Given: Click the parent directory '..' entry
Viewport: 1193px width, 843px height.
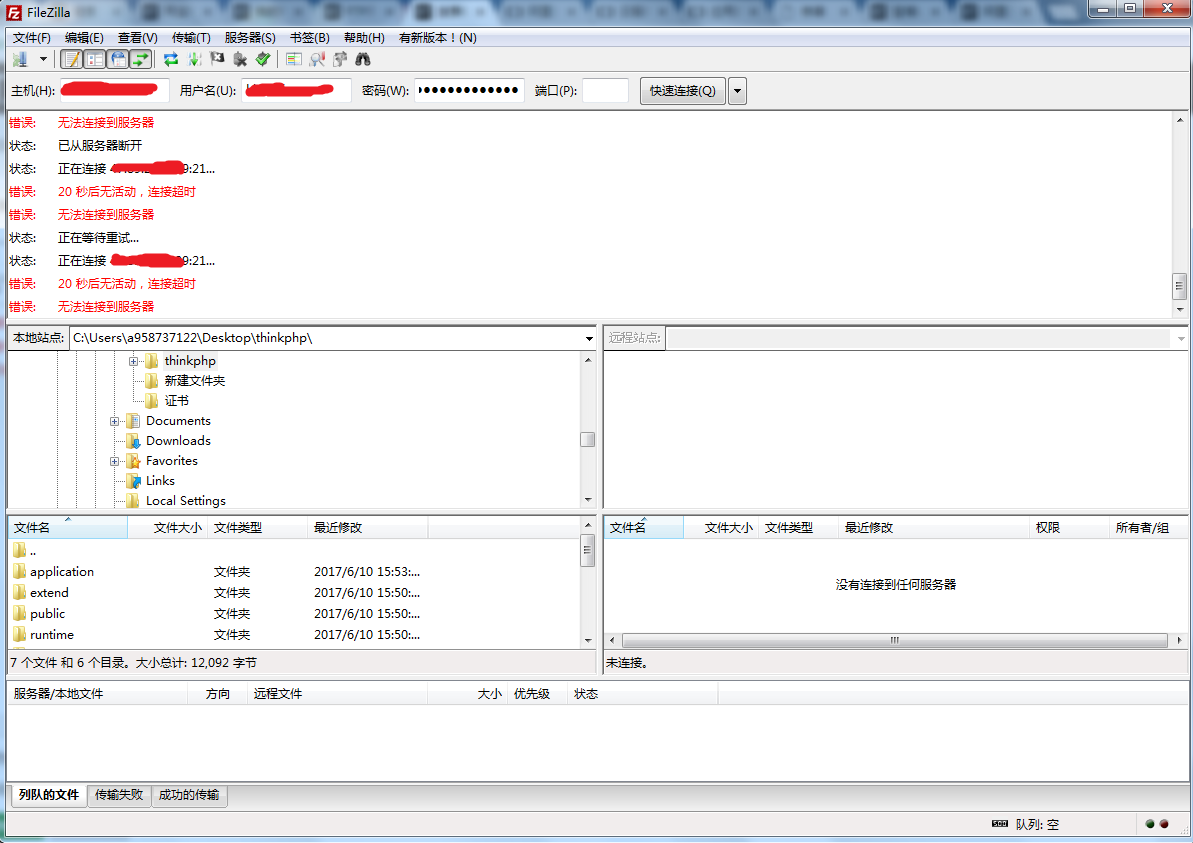Looking at the screenshot, I should tap(33, 551).
